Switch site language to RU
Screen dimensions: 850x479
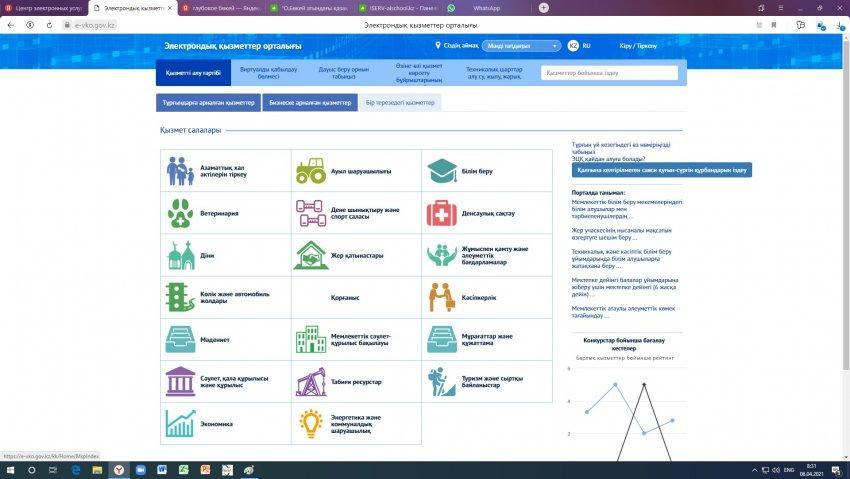(x=587, y=46)
